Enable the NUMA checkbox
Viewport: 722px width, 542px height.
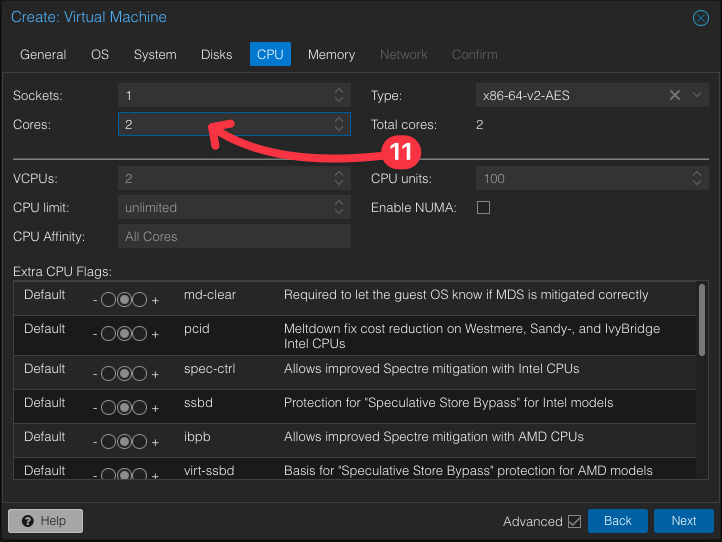point(484,208)
